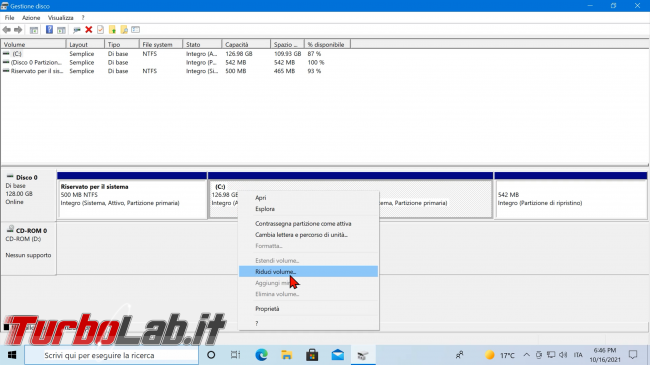The image size is (650, 365).
Task: Click the Disco 0 disk label
Action: coord(27,178)
